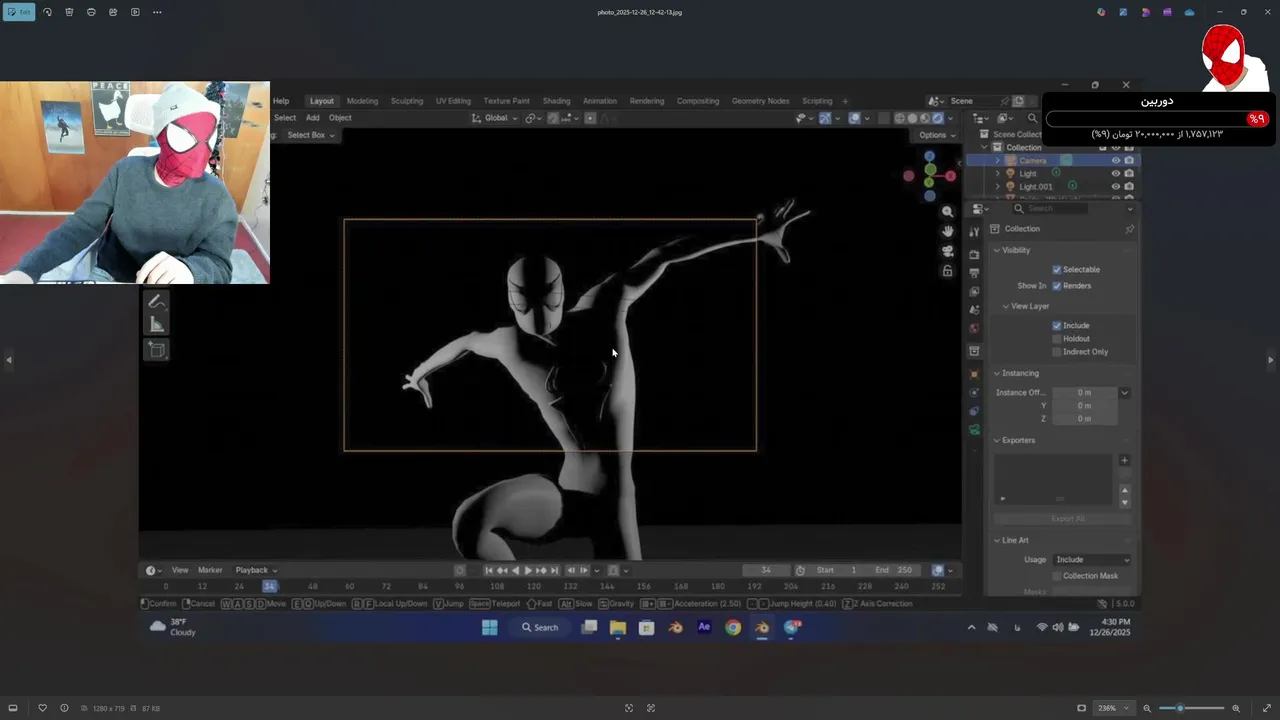The height and width of the screenshot is (720, 1280).
Task: Open Chrome from the taskbar
Action: (x=733, y=627)
